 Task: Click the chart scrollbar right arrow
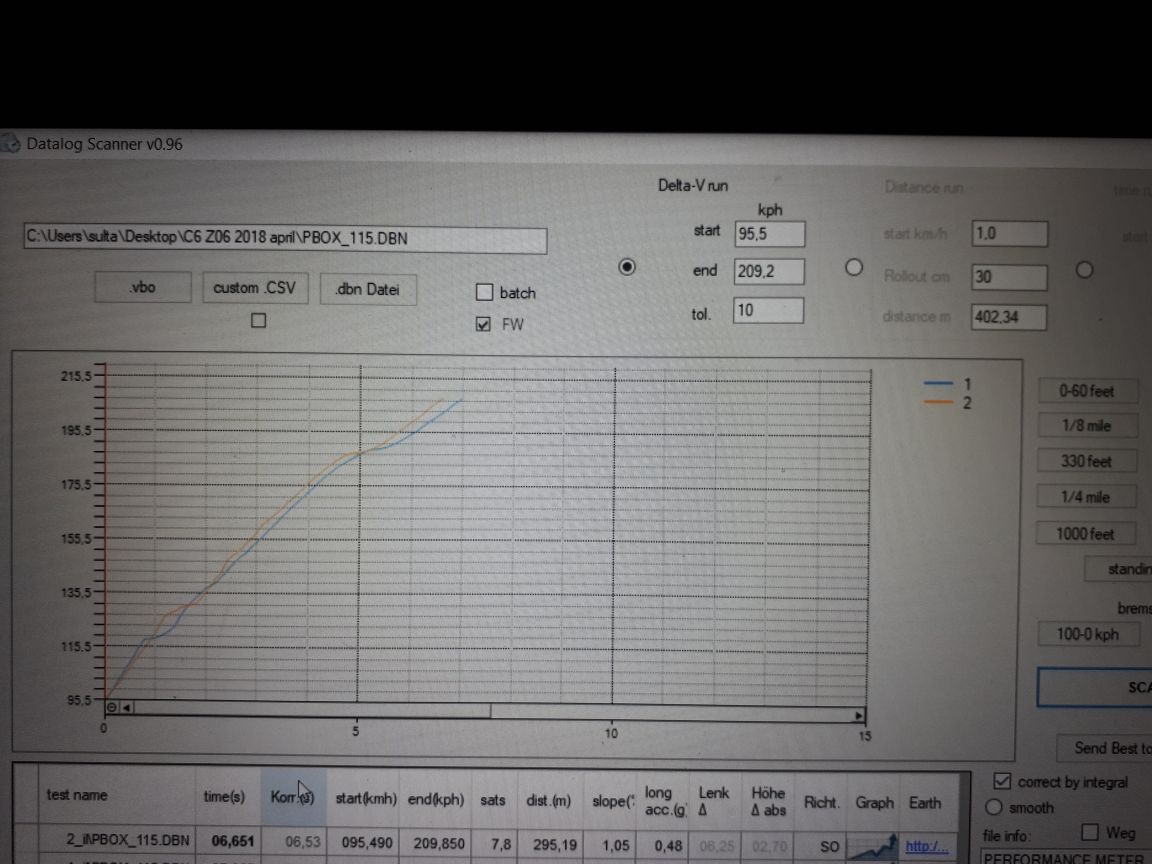tap(858, 716)
